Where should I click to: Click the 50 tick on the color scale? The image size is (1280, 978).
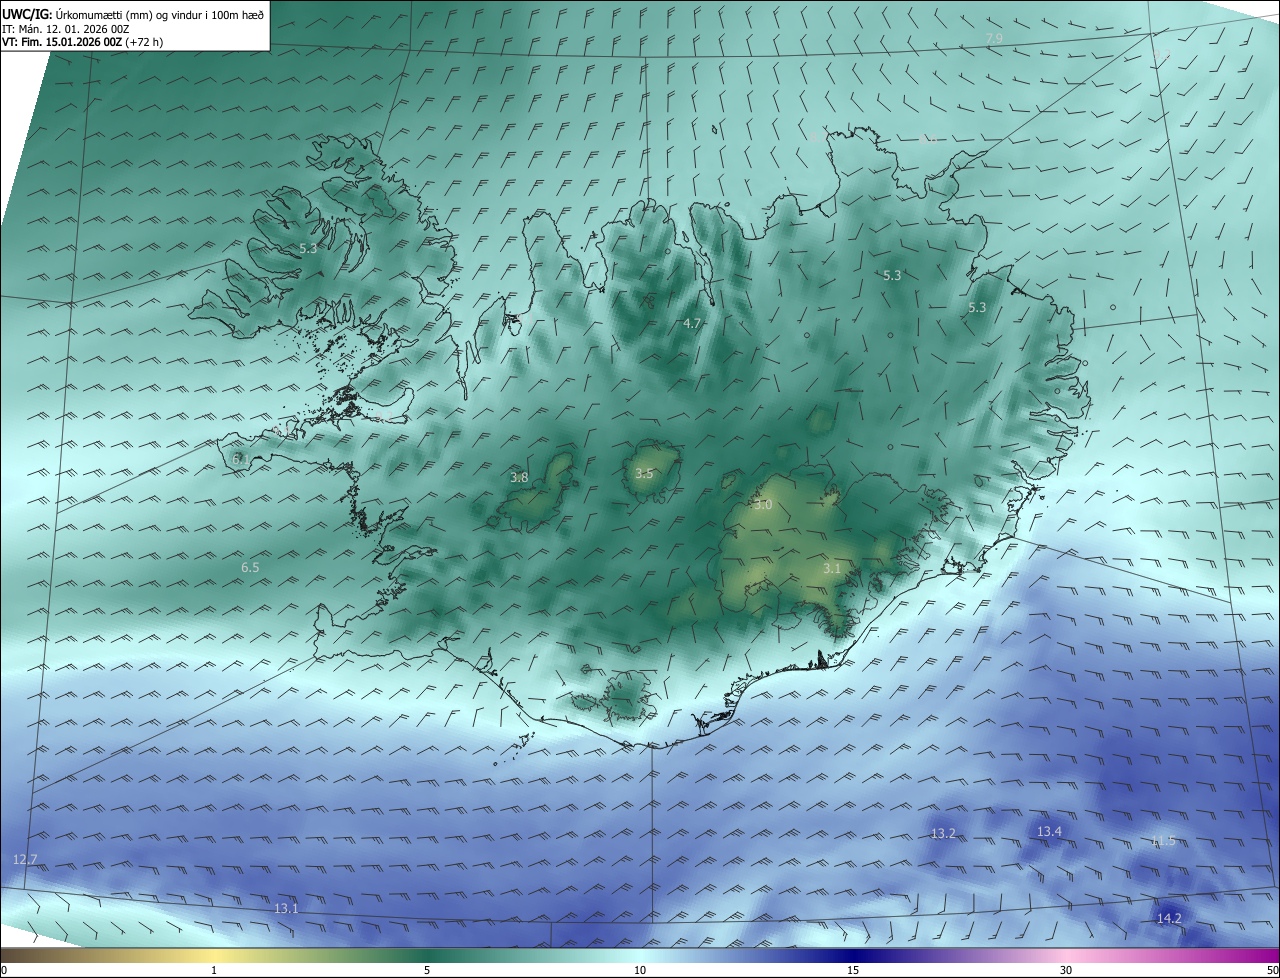tap(1272, 970)
